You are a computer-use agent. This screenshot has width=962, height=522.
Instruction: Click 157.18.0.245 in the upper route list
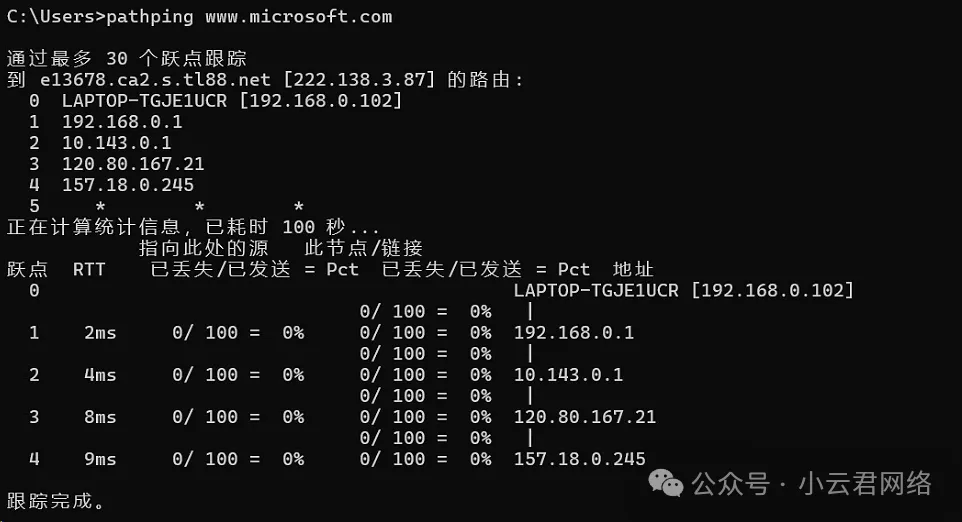pyautogui.click(x=128, y=185)
